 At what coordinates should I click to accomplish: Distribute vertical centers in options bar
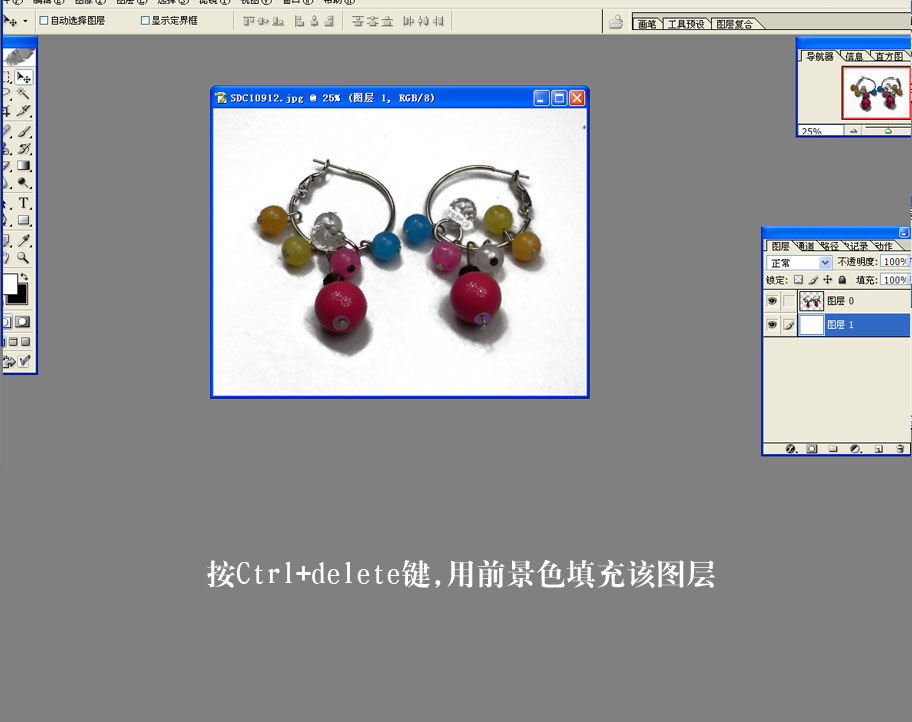click(x=372, y=22)
